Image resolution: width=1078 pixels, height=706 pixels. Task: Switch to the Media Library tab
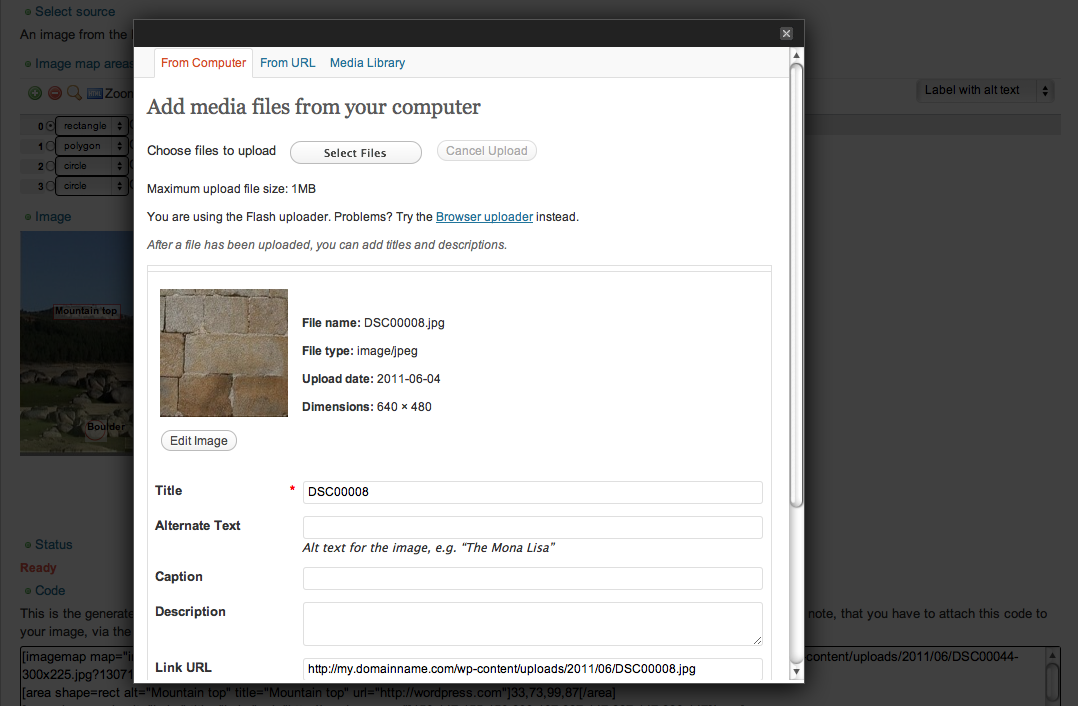(367, 63)
